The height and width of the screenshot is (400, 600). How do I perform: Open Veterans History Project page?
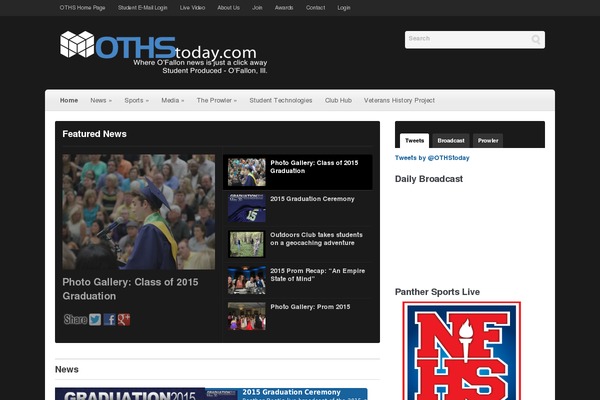(399, 100)
